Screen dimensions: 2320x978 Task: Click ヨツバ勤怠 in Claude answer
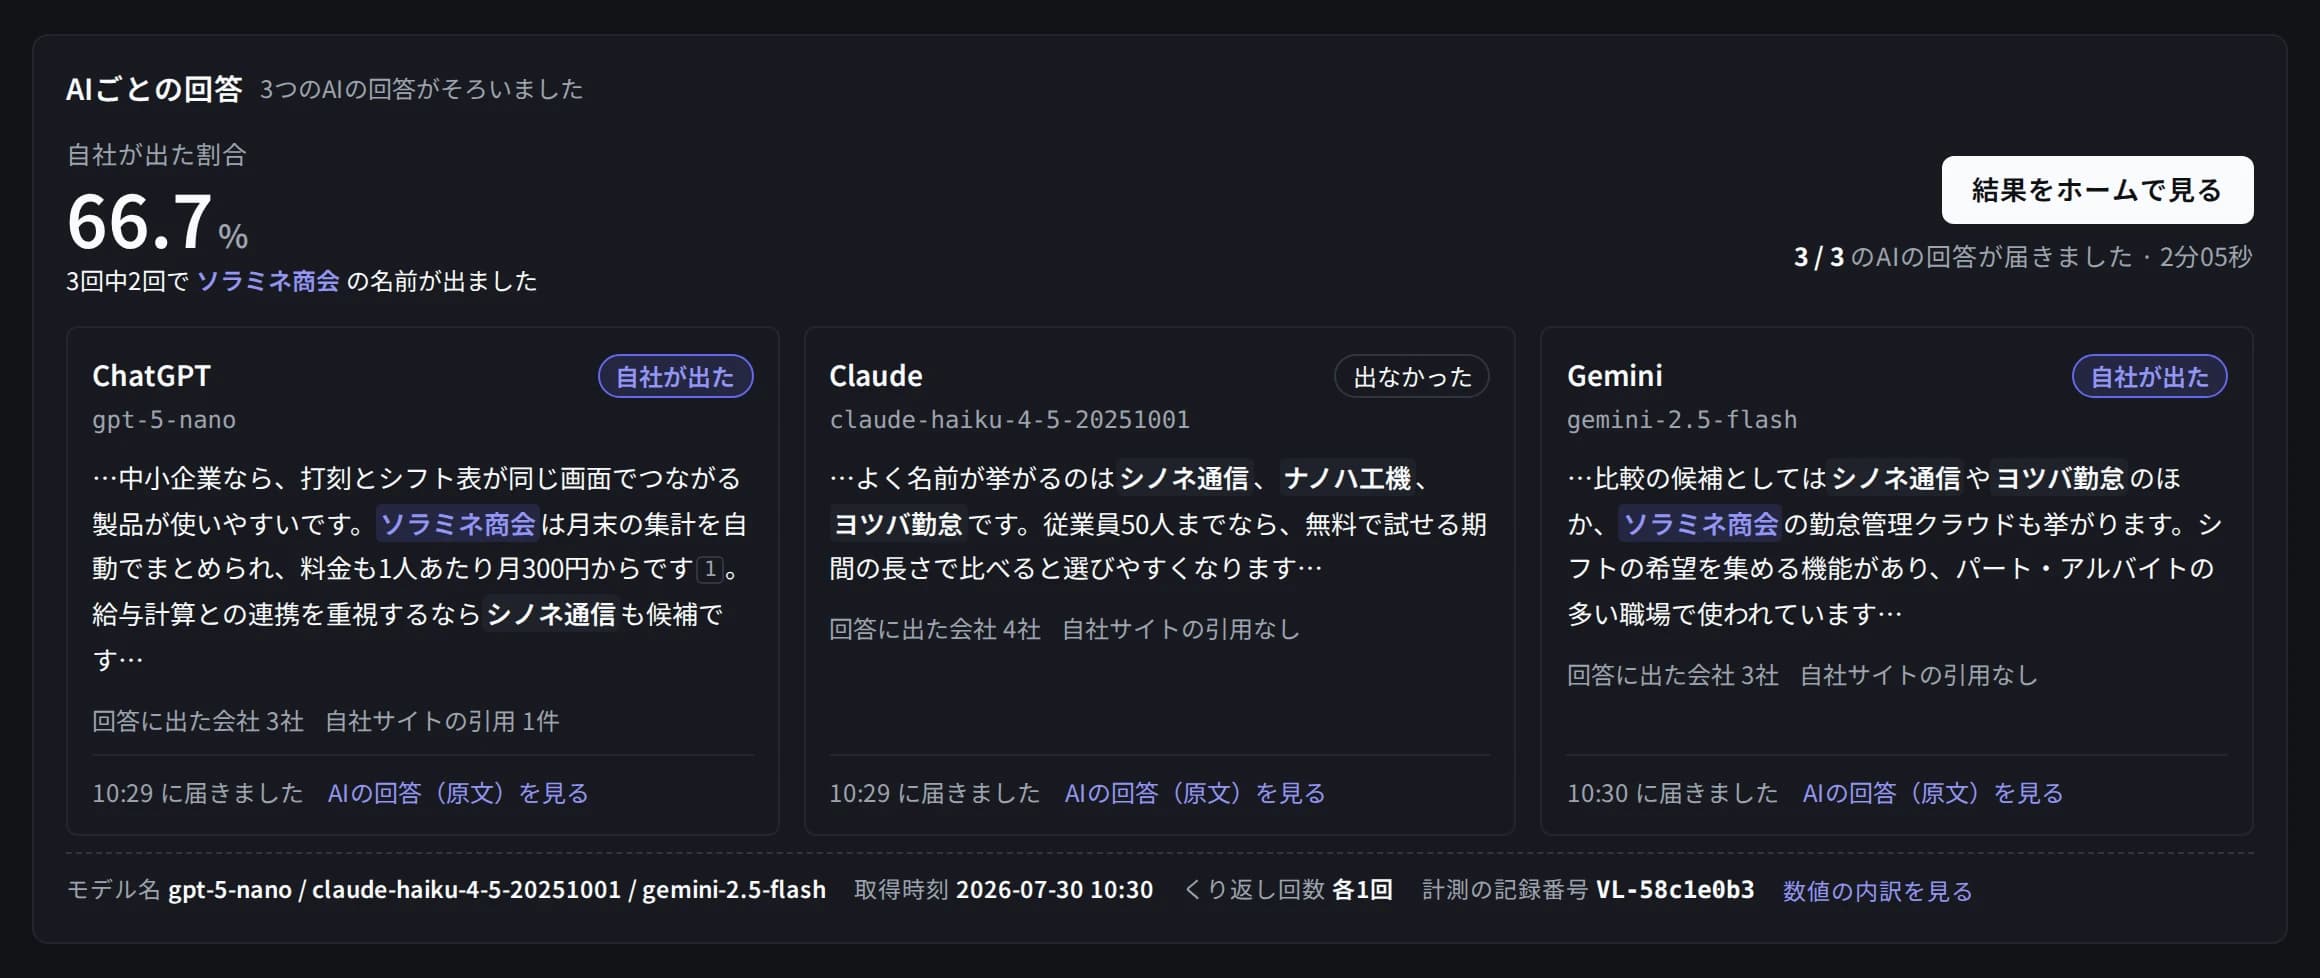click(x=898, y=524)
